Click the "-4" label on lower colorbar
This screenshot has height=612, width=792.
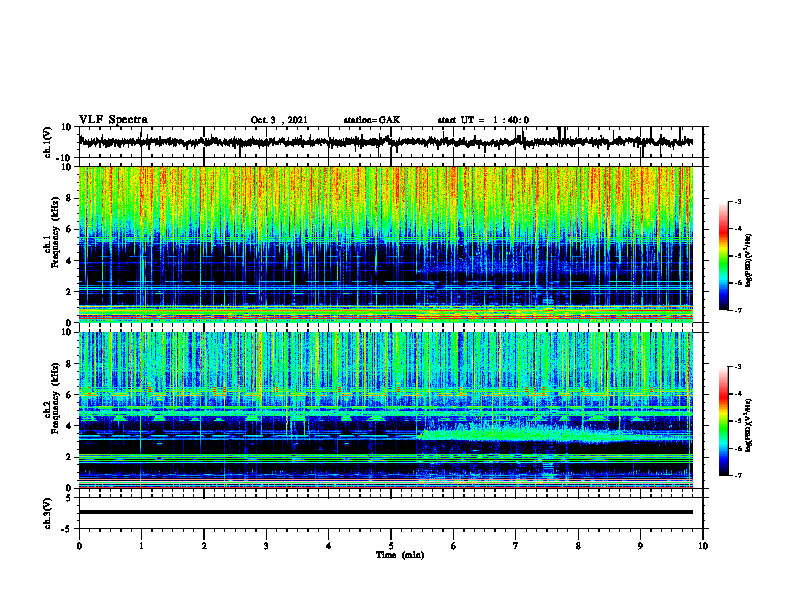(738, 394)
